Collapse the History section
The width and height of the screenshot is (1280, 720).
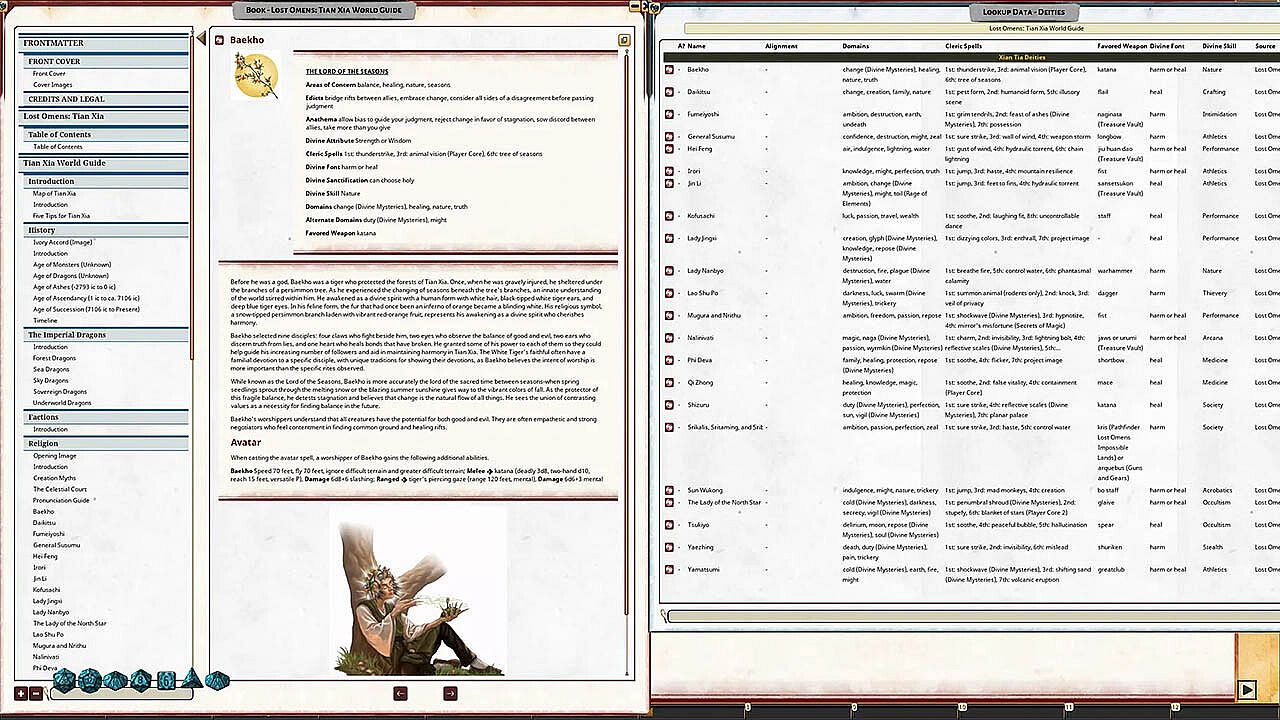tap(107, 230)
